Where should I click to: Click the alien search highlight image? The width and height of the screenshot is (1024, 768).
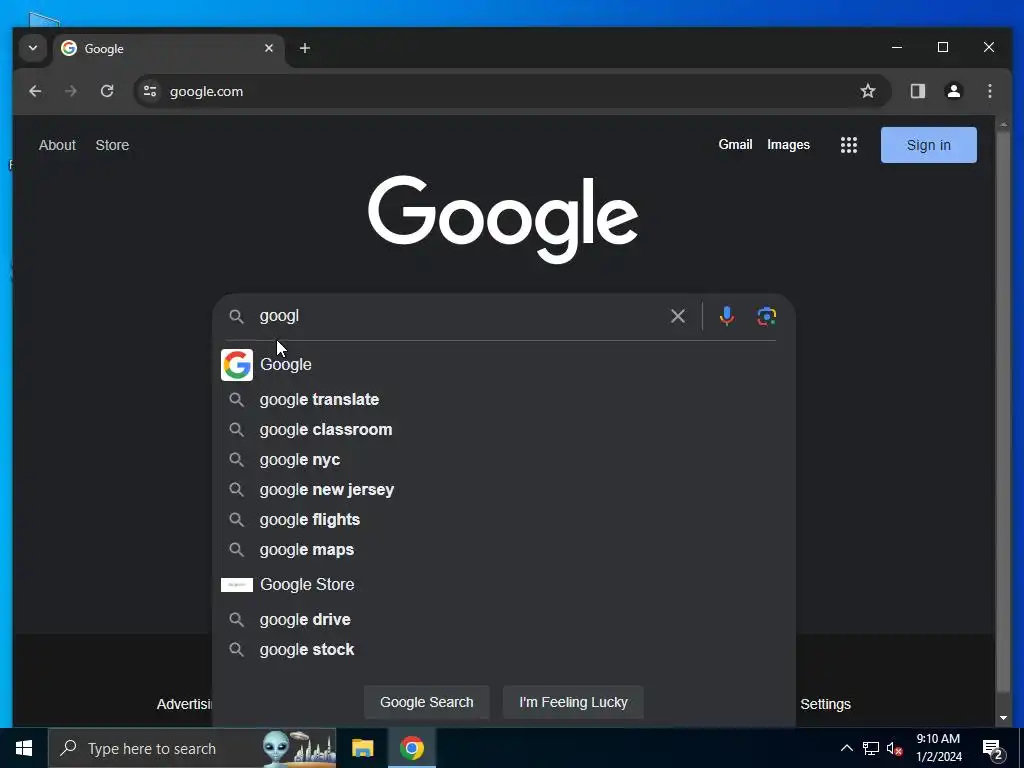tap(298, 748)
